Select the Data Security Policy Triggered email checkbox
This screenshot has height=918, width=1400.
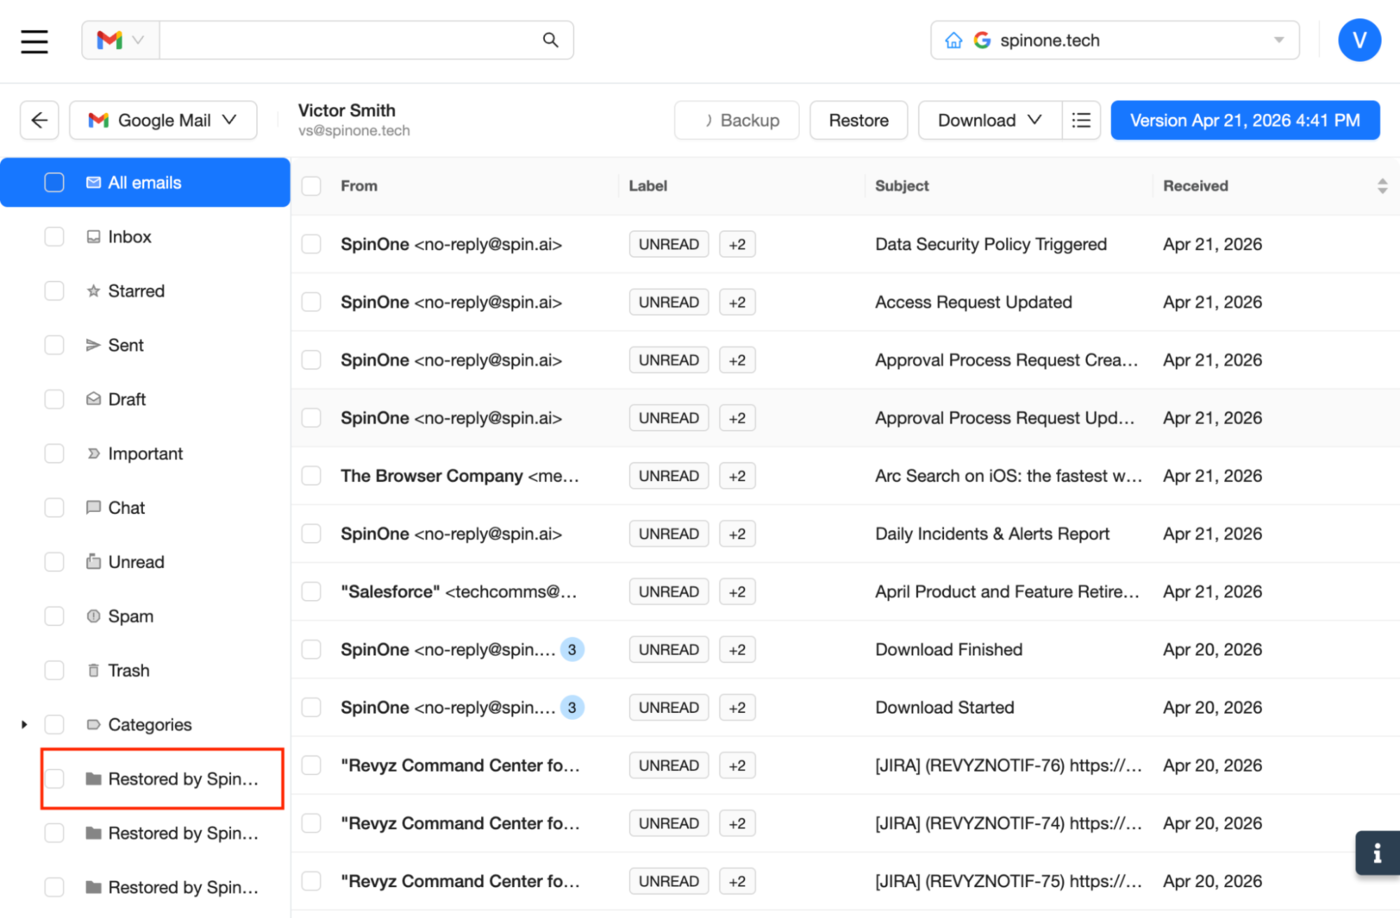311,244
